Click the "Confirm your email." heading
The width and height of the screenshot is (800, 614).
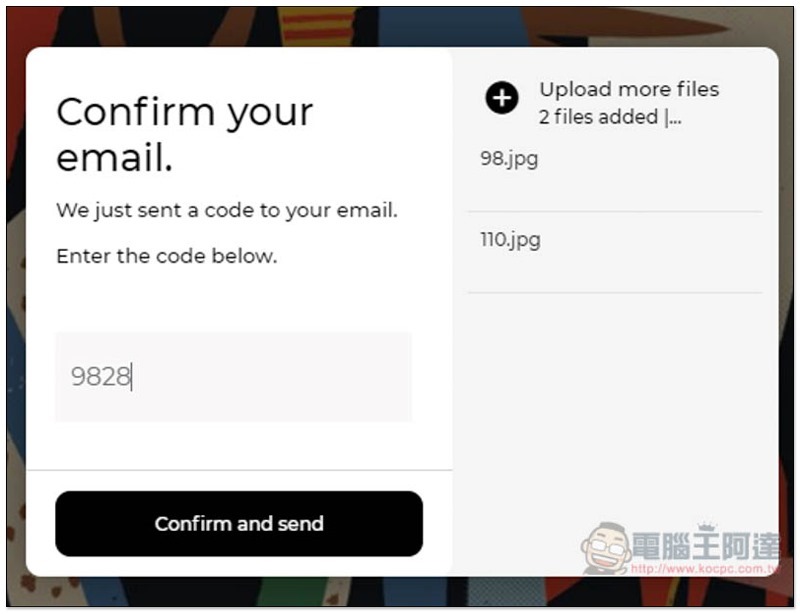coord(185,134)
